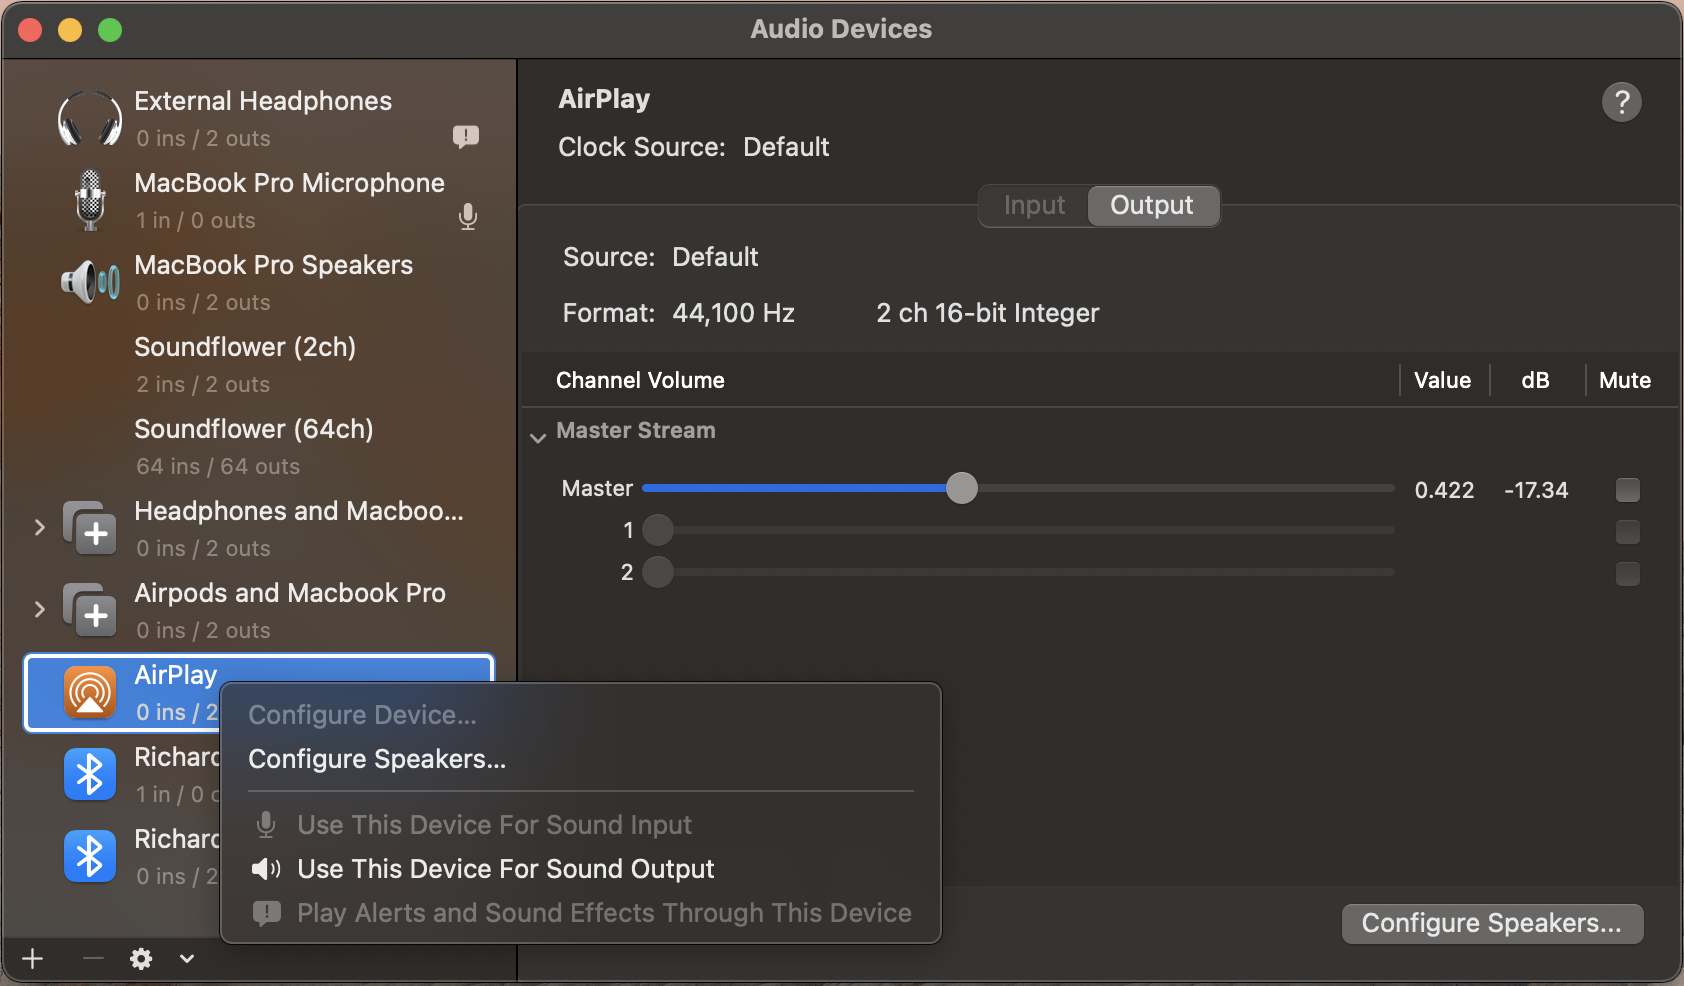Choose Use This Device For Sound Output

[505, 869]
